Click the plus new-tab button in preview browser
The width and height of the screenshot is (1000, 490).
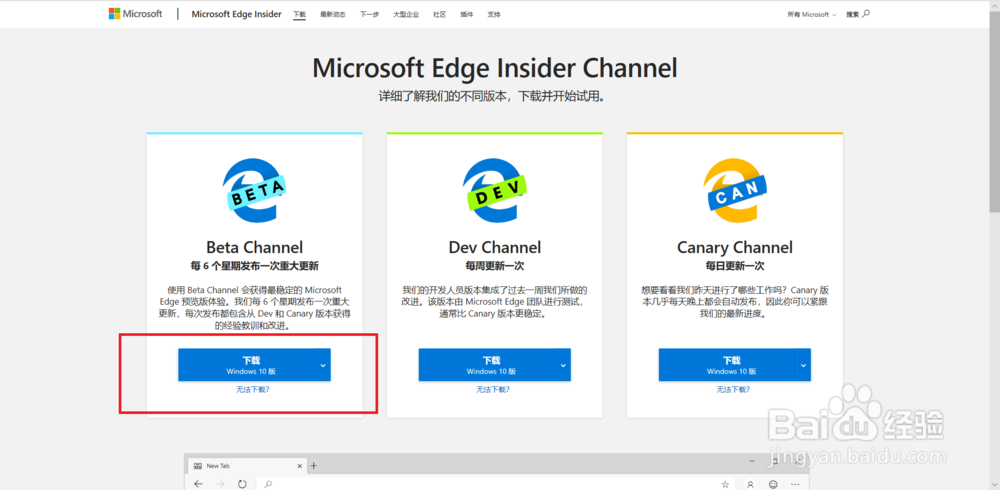314,466
